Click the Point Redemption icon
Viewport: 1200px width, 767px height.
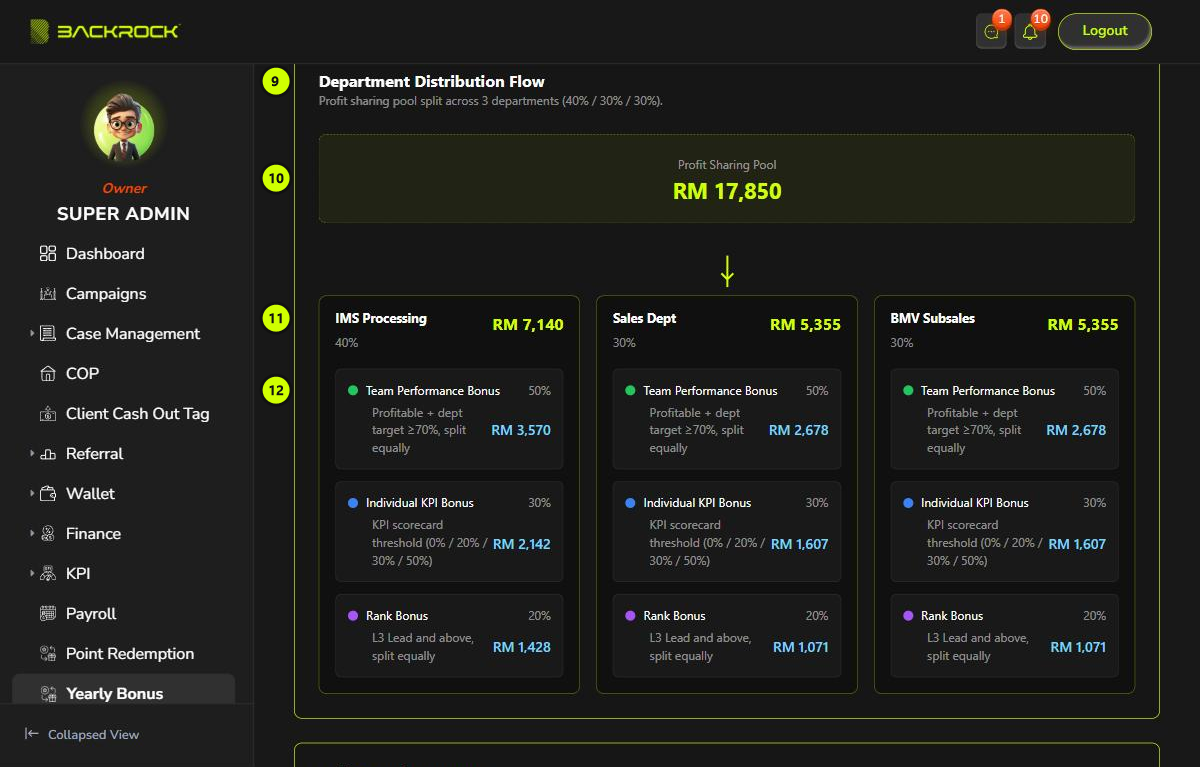click(x=47, y=654)
